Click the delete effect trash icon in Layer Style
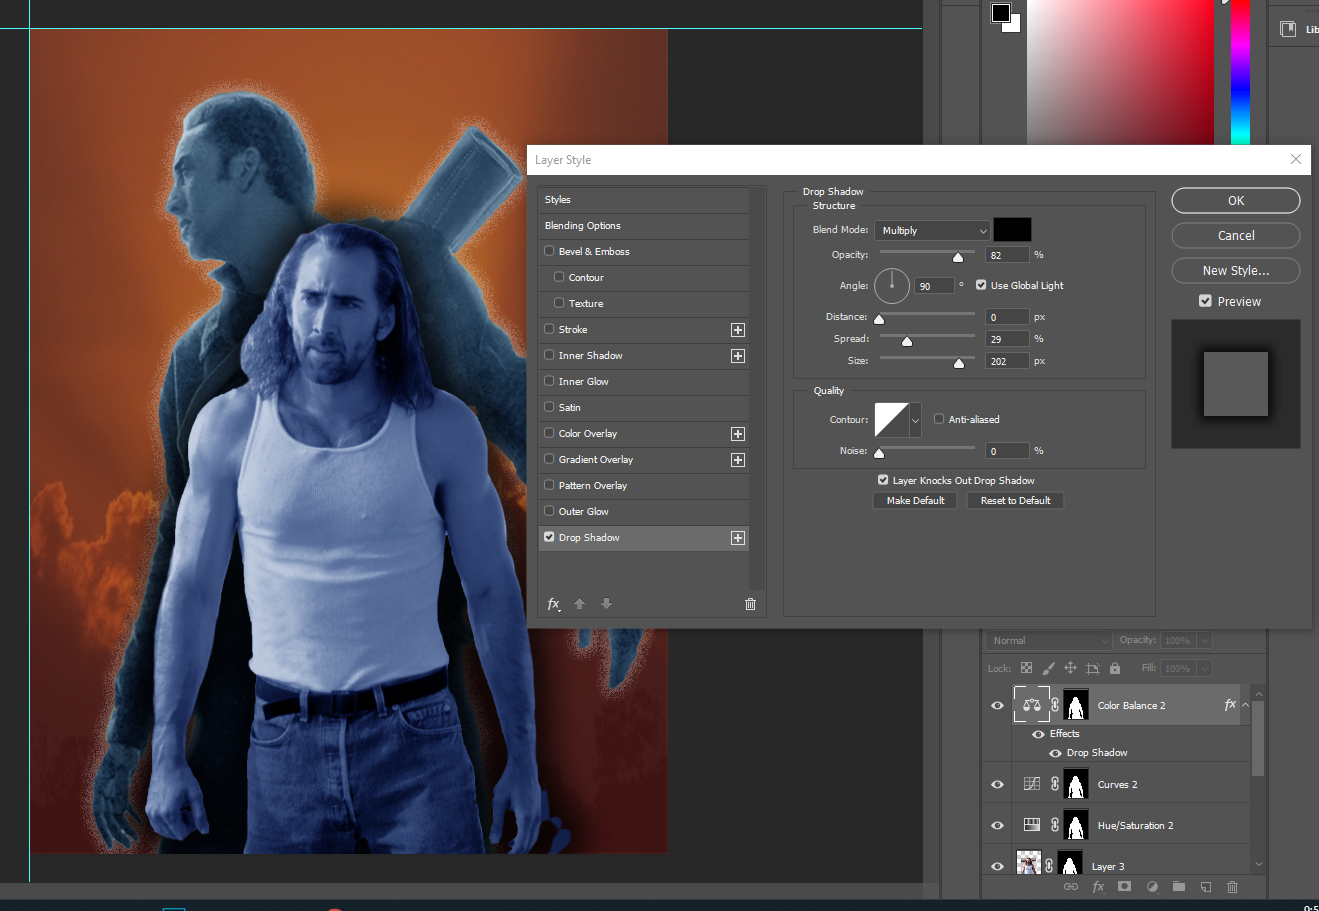The height and width of the screenshot is (911, 1319). (750, 604)
